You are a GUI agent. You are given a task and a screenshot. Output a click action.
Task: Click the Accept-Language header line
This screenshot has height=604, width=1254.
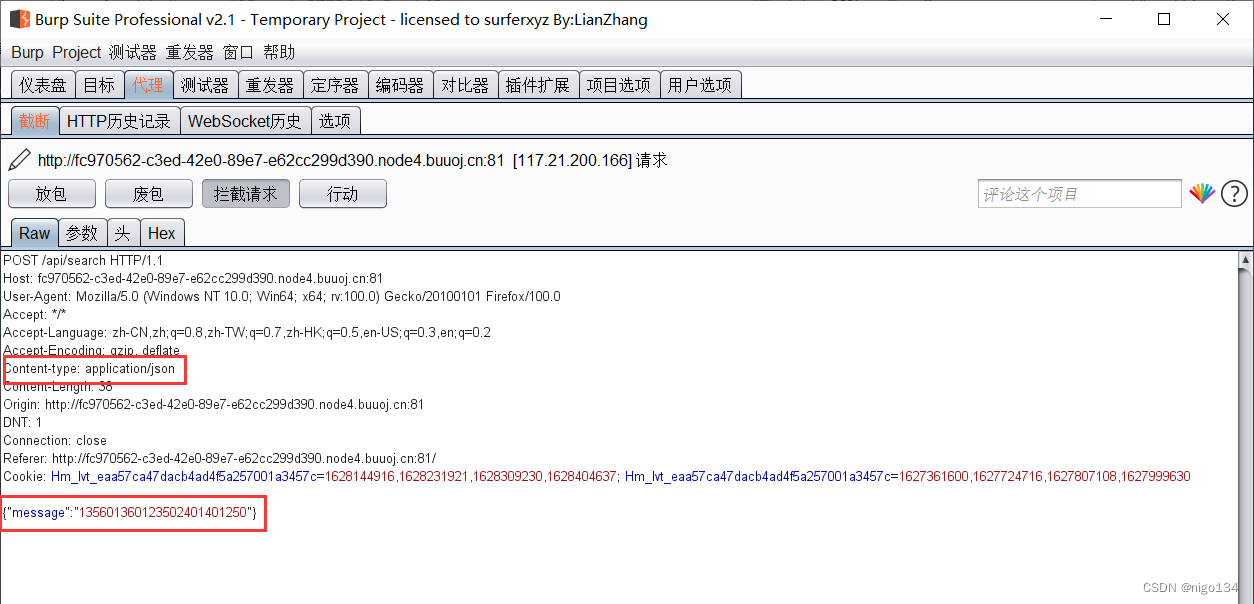(247, 332)
